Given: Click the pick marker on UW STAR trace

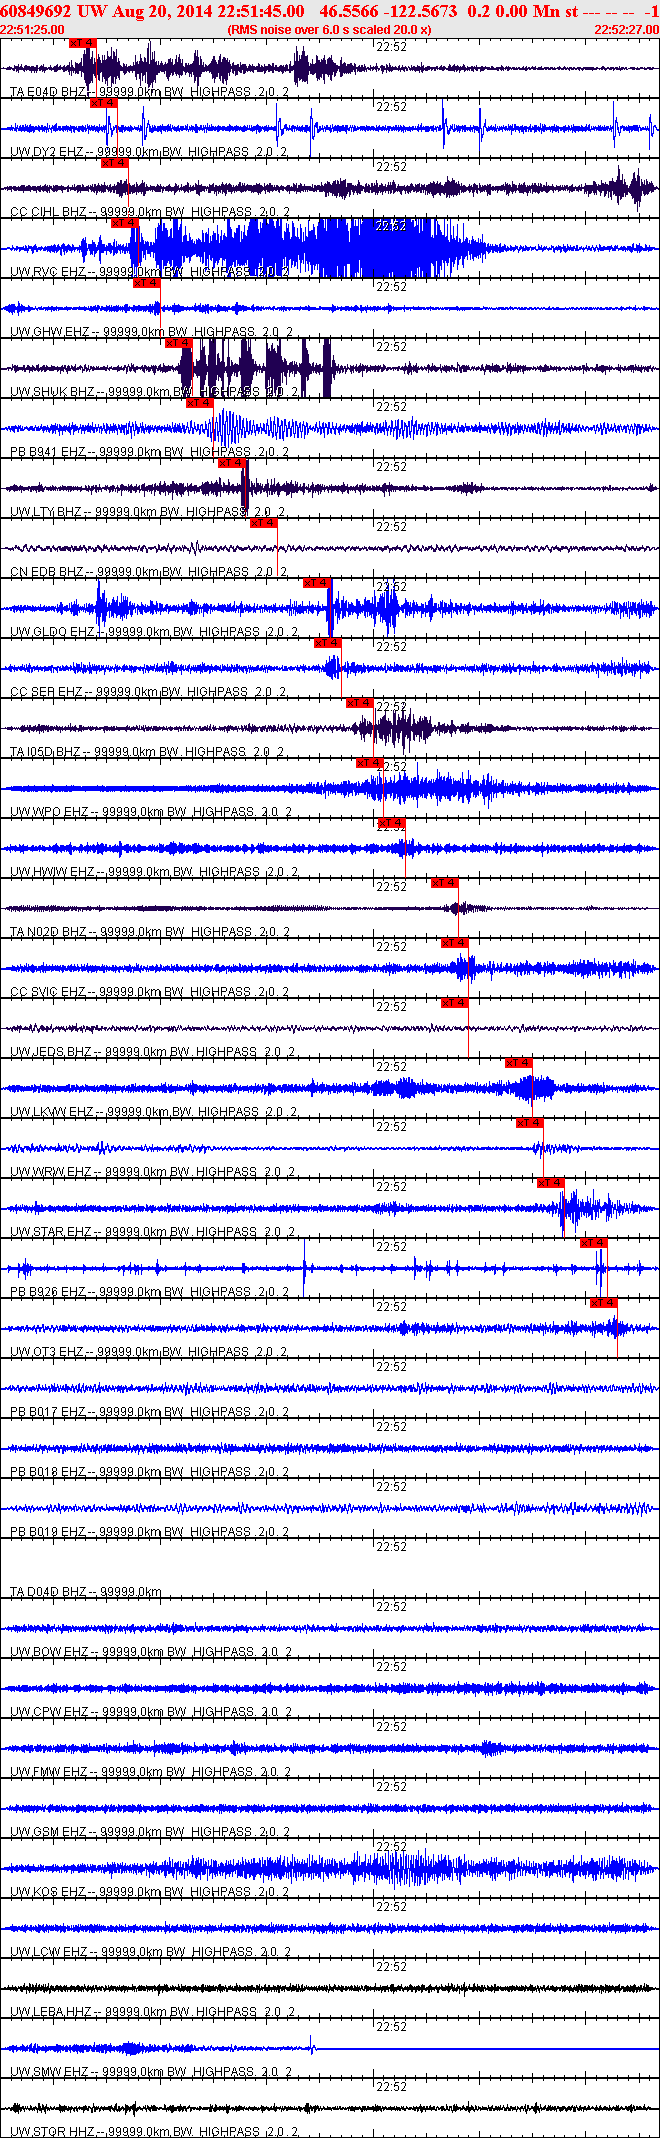Looking at the screenshot, I should coord(550,1183).
